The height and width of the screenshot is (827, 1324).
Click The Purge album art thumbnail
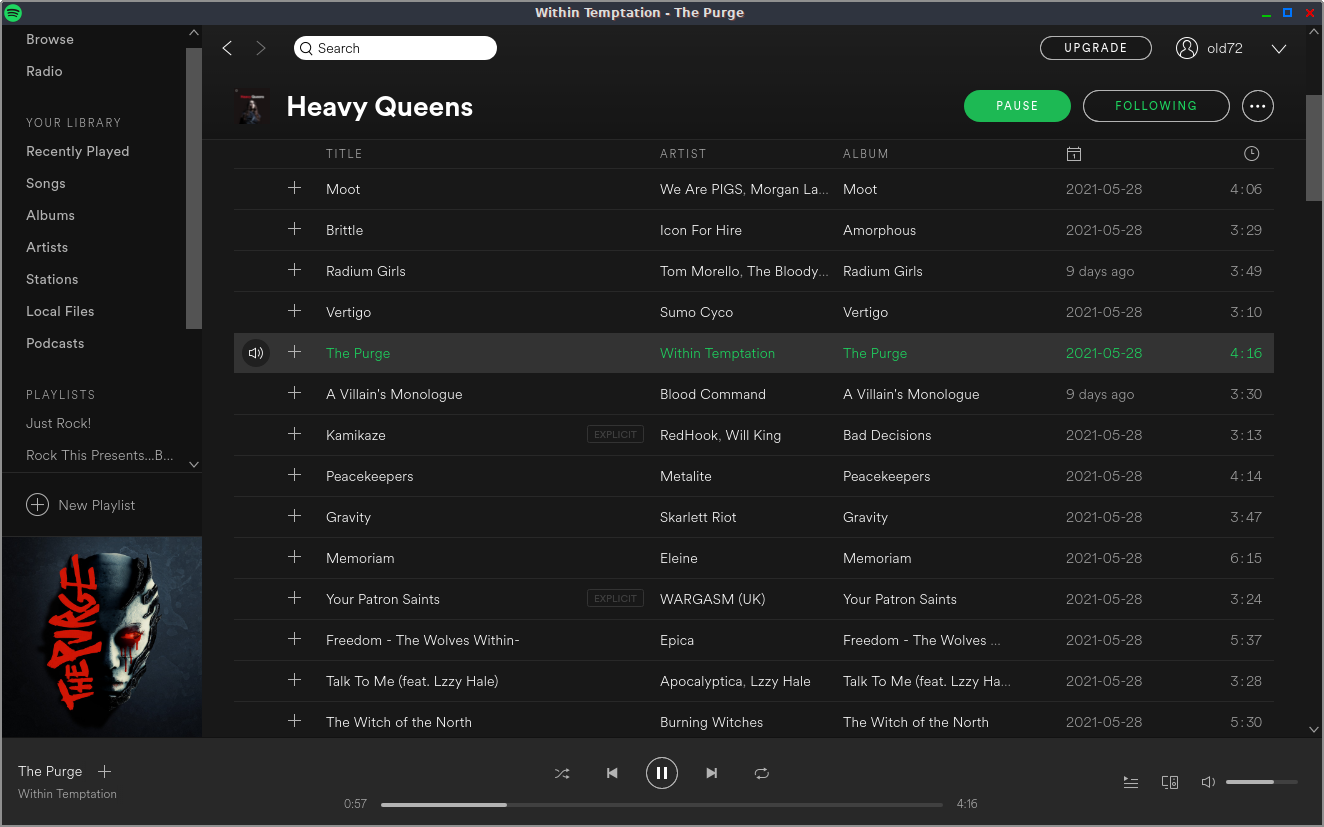(102, 637)
